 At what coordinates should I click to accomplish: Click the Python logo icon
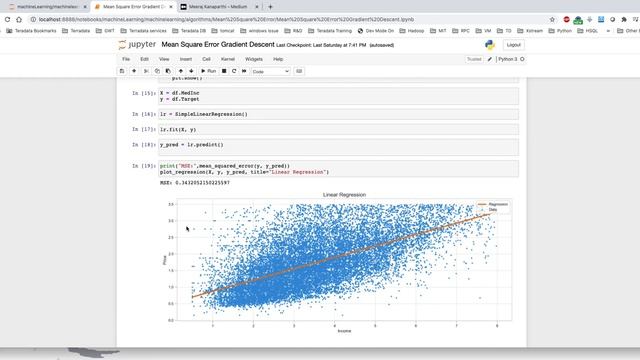pyautogui.click(x=490, y=45)
